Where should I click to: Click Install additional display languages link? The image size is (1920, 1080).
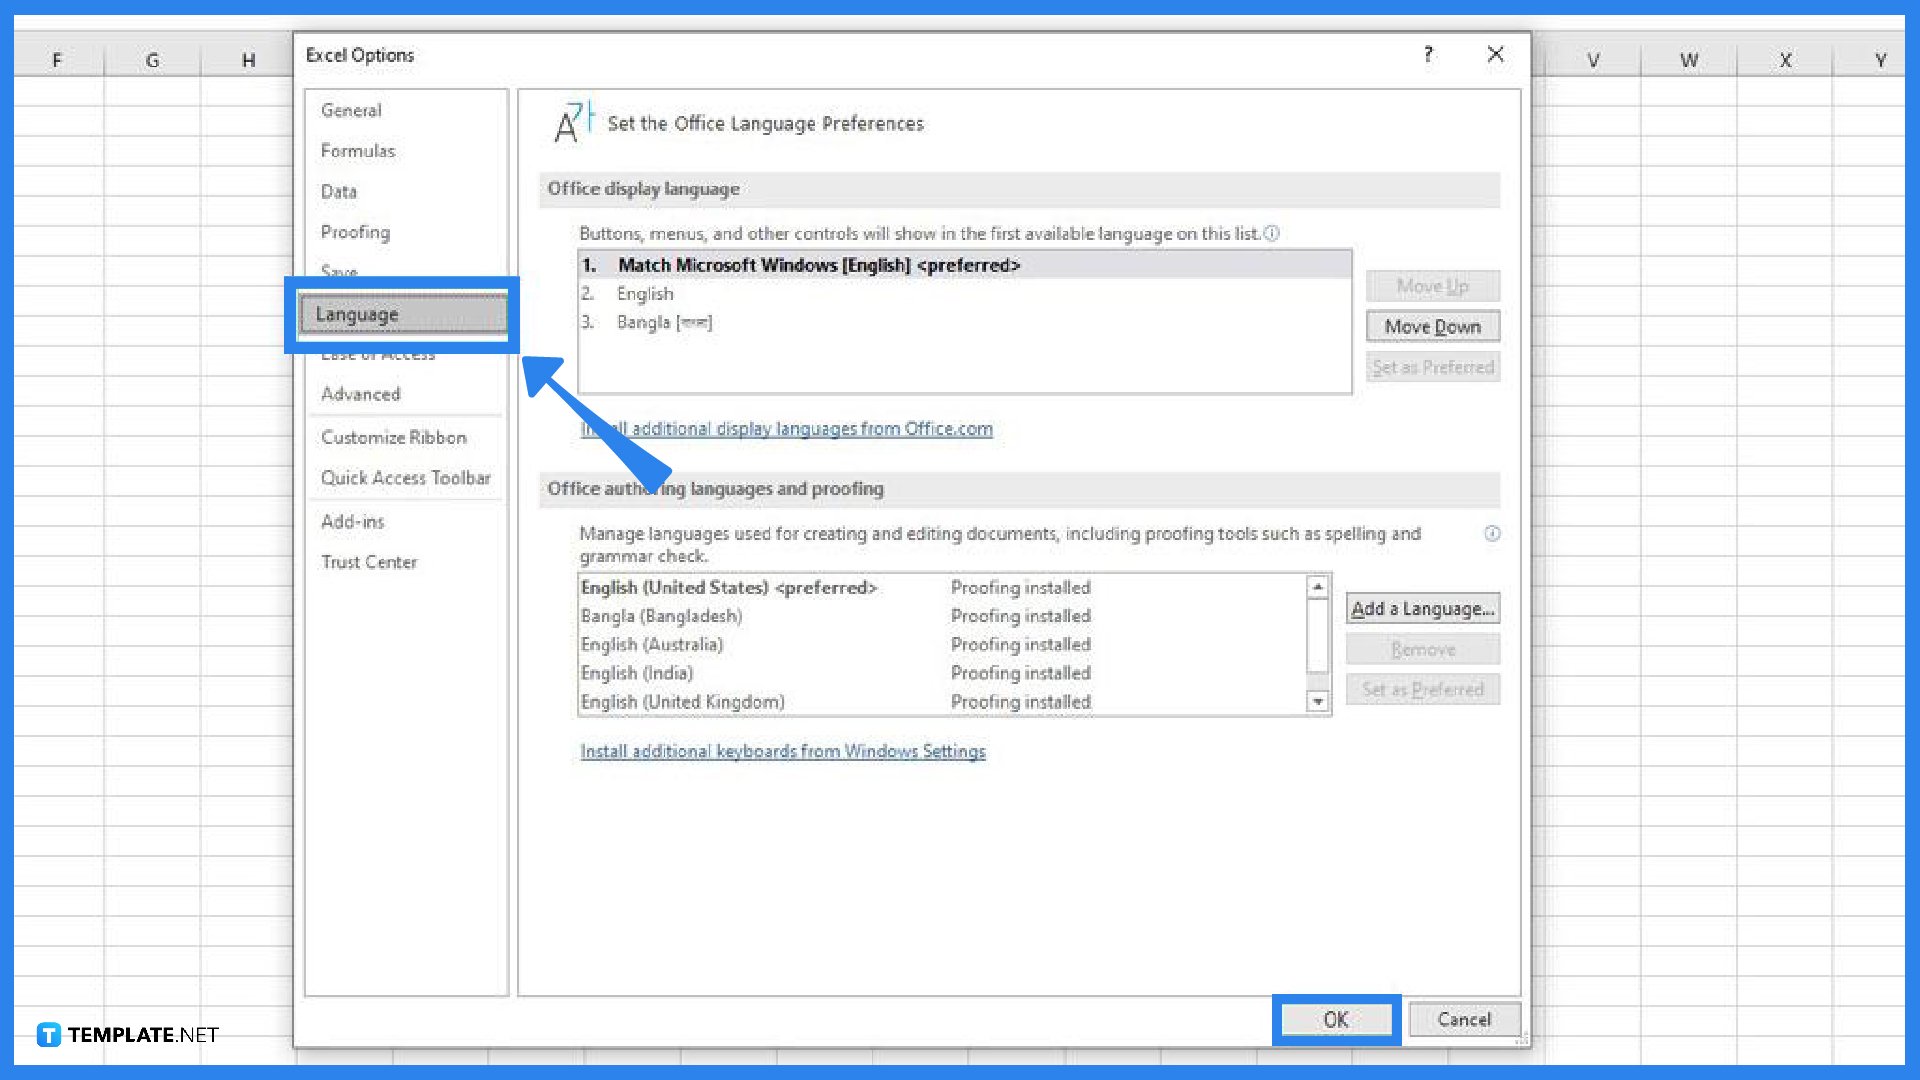[786, 429]
